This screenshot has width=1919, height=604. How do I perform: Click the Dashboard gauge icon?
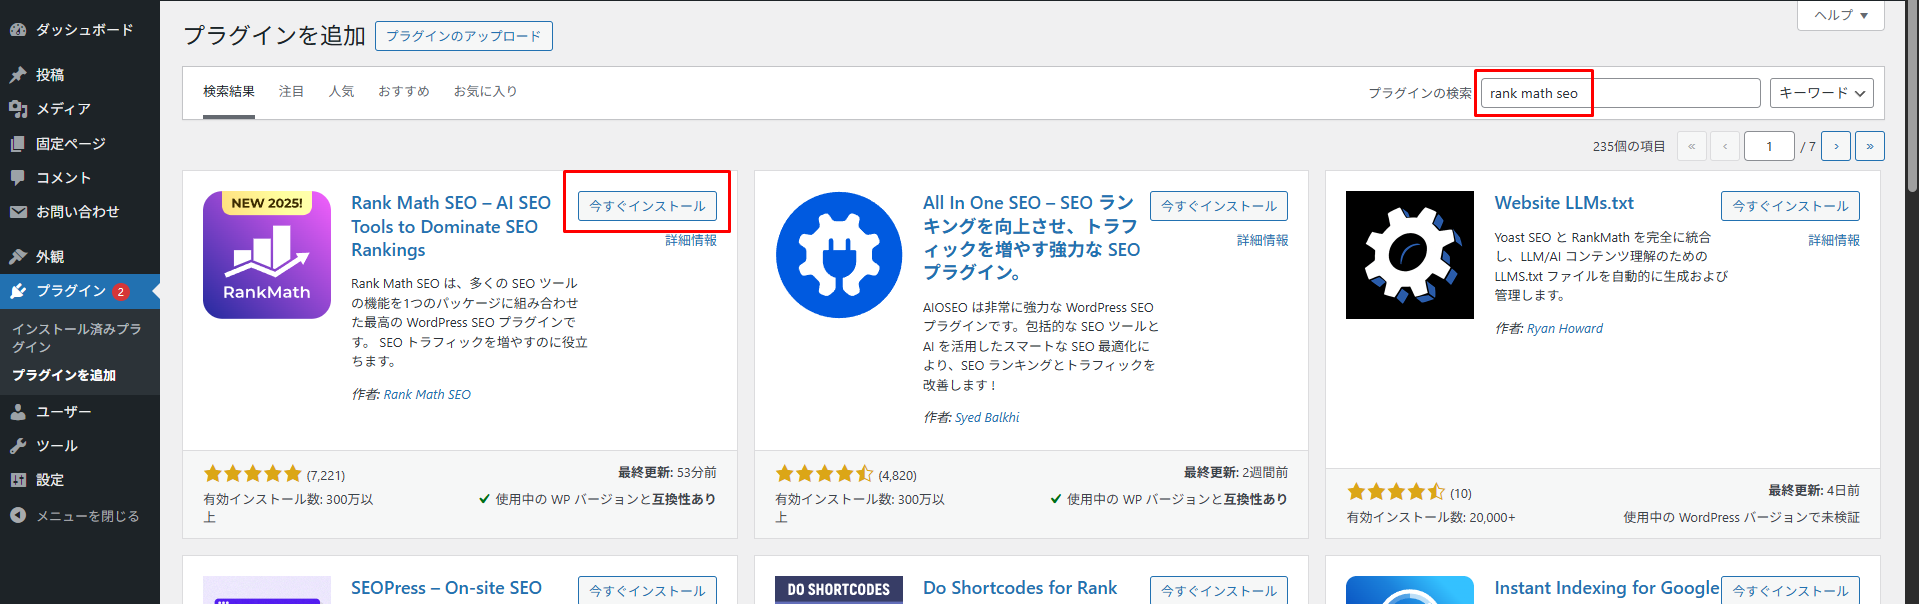pos(18,30)
